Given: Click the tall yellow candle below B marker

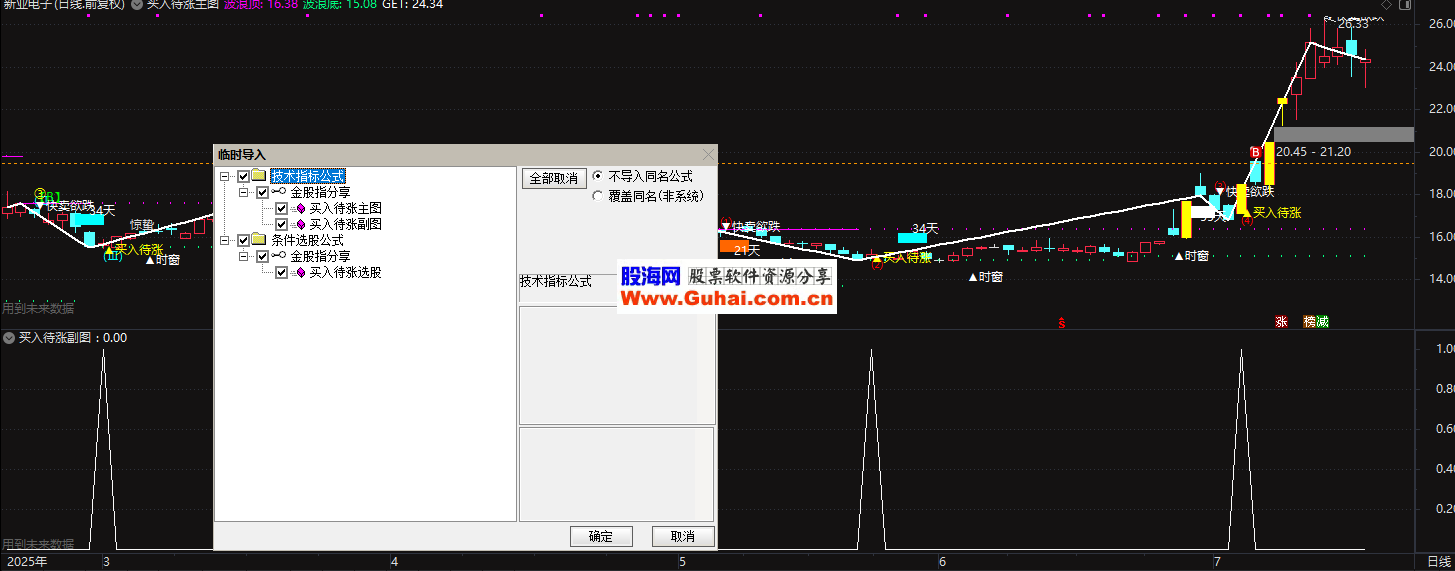Looking at the screenshot, I should [1268, 163].
